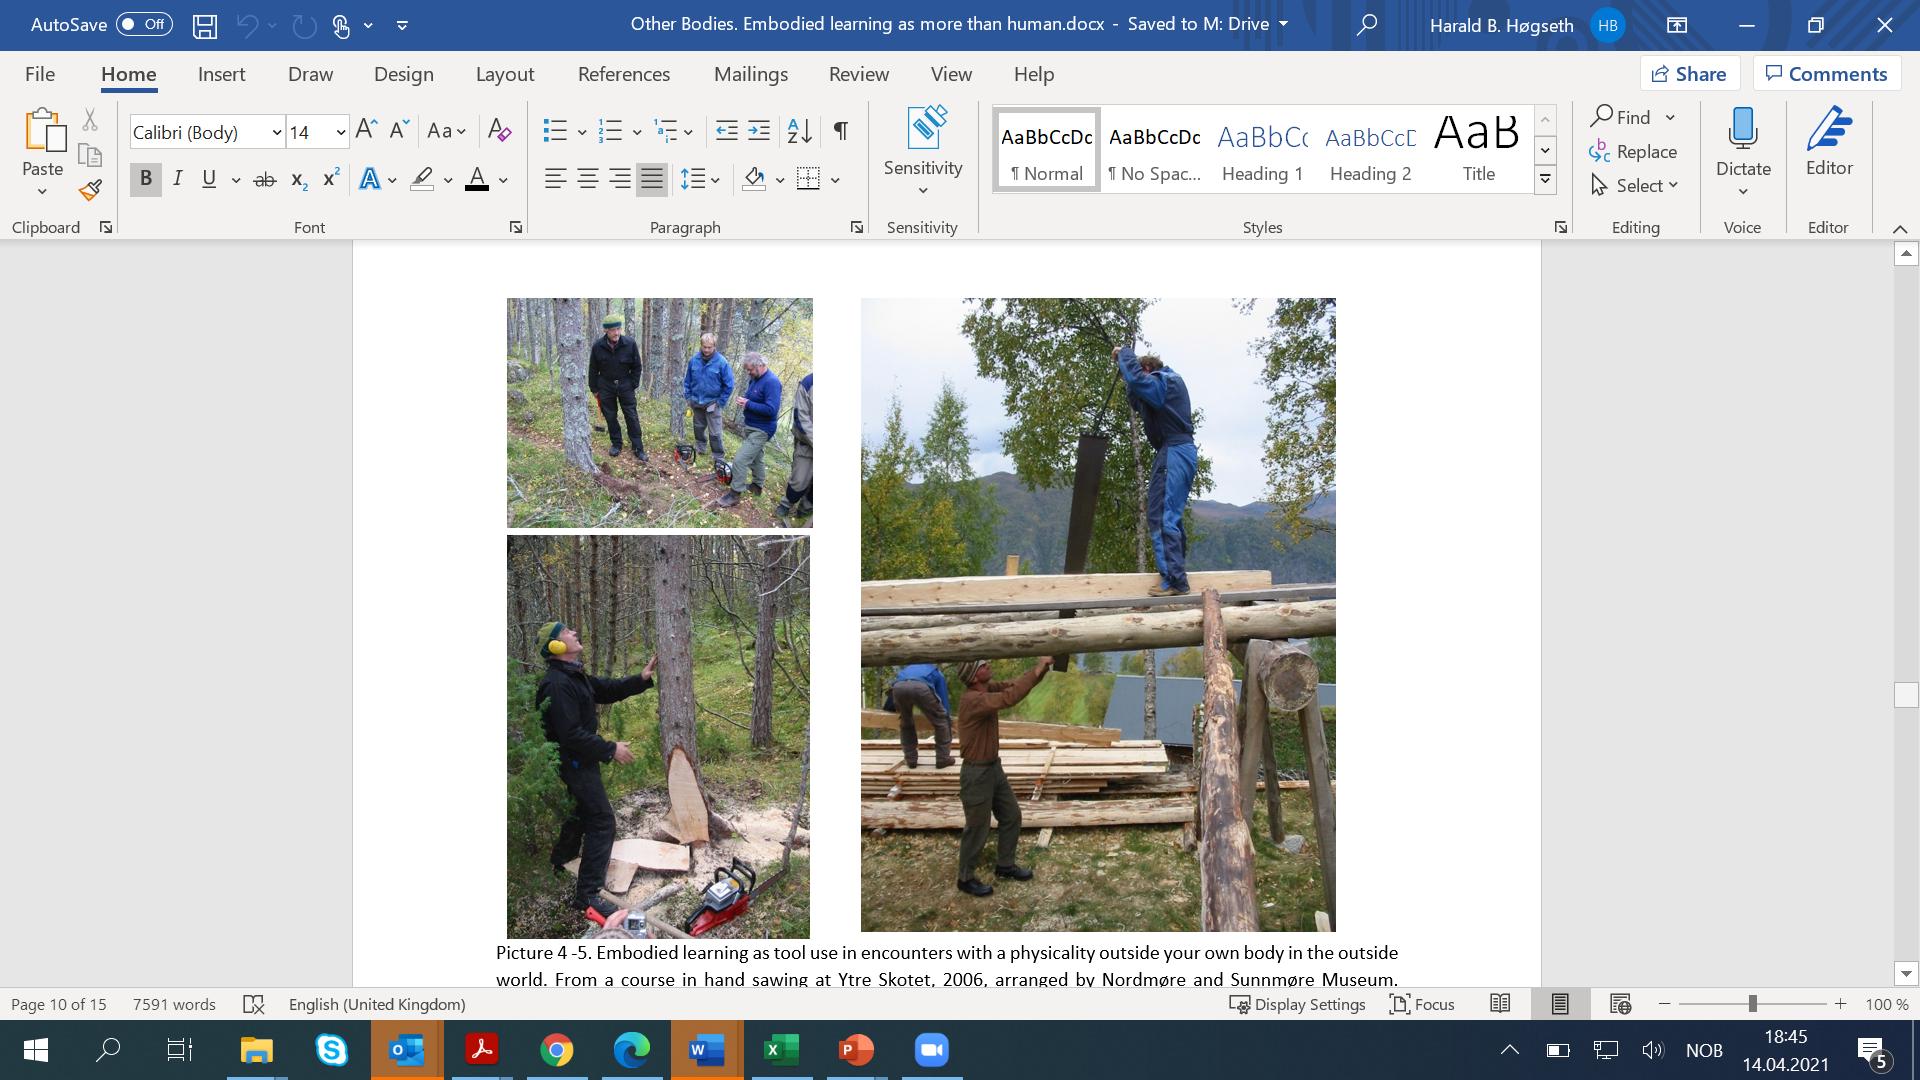
Task: Switch to the References tab
Action: pyautogui.click(x=623, y=74)
